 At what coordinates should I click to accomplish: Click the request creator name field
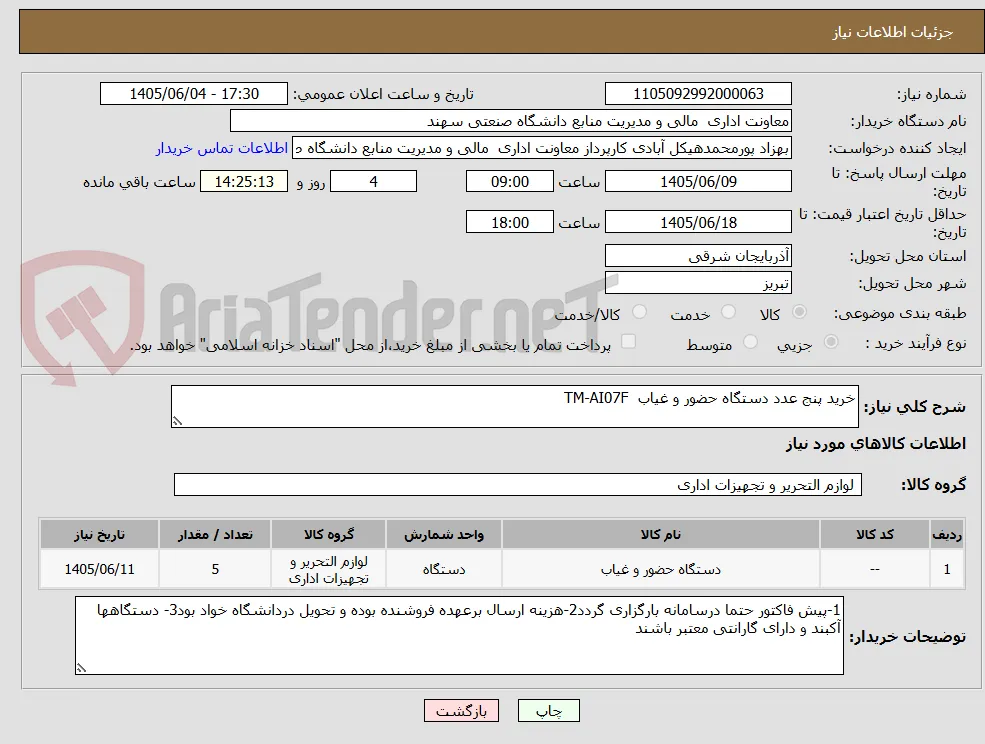point(542,148)
